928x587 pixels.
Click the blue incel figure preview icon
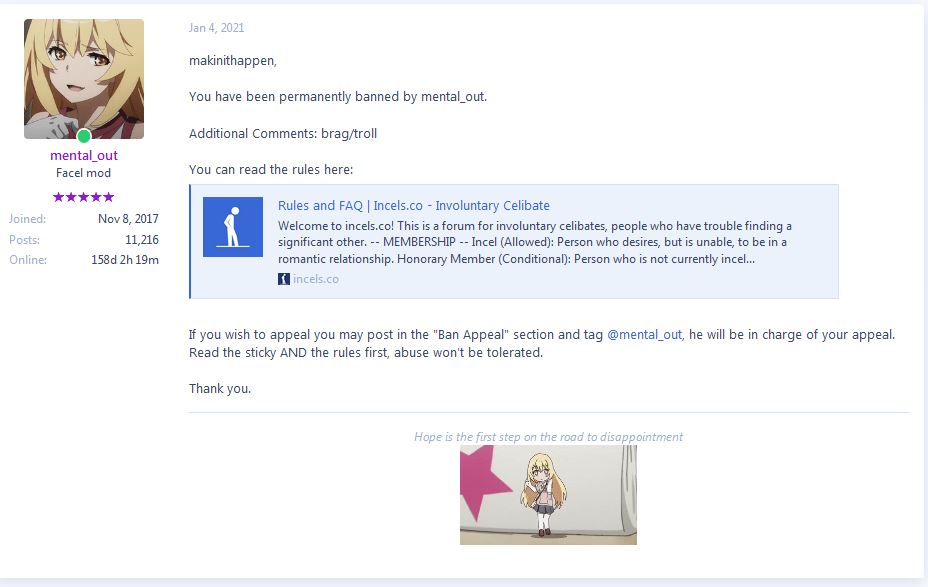click(x=233, y=227)
